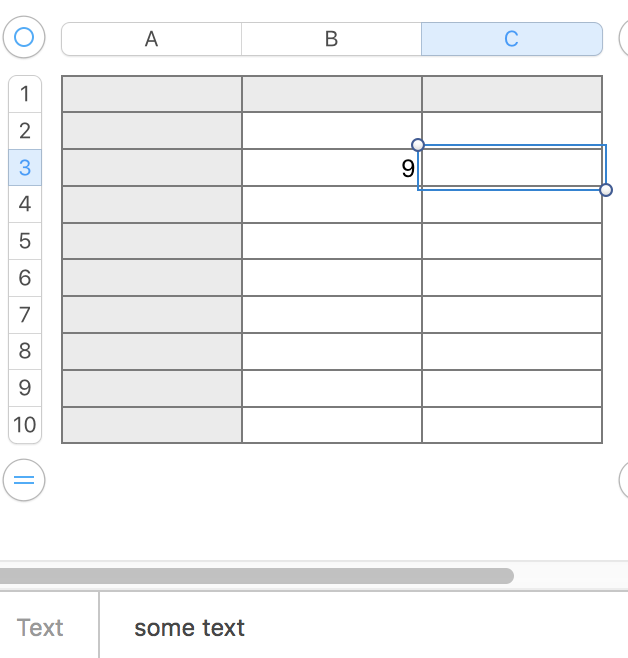Select column B header
This screenshot has height=658, width=628.
(x=331, y=39)
